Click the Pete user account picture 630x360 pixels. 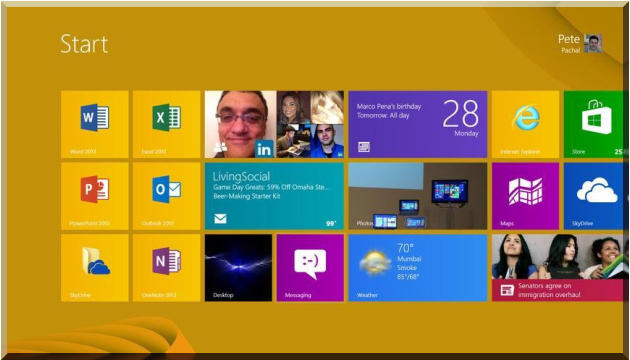593,43
